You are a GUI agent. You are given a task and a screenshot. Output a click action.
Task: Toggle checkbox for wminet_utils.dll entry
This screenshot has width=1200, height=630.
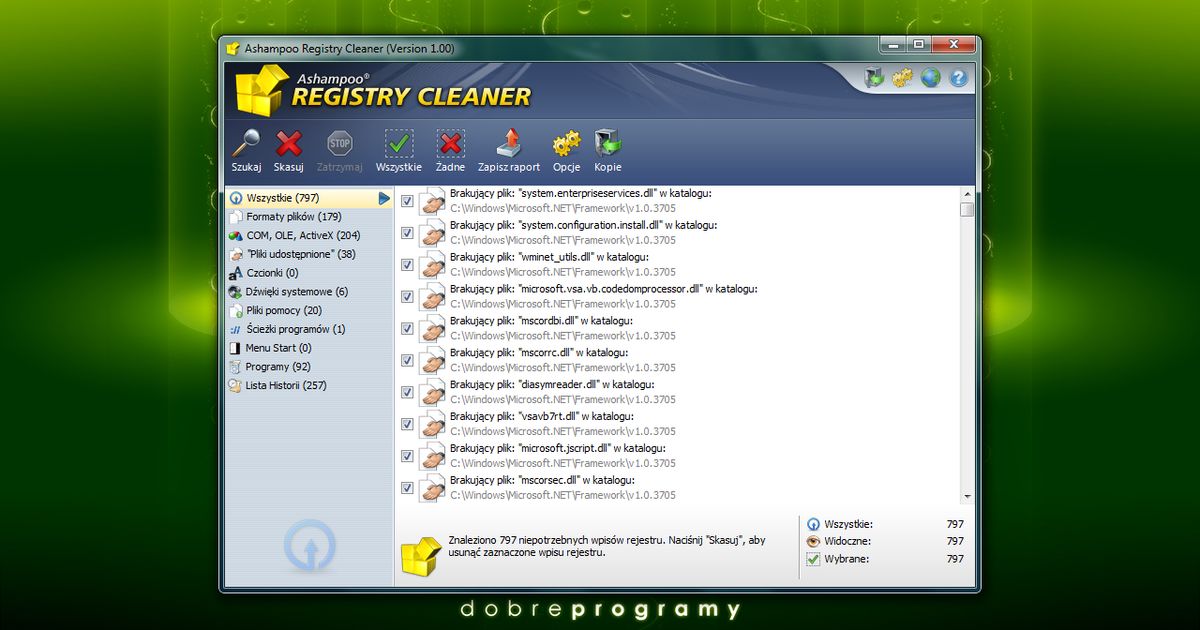407,265
